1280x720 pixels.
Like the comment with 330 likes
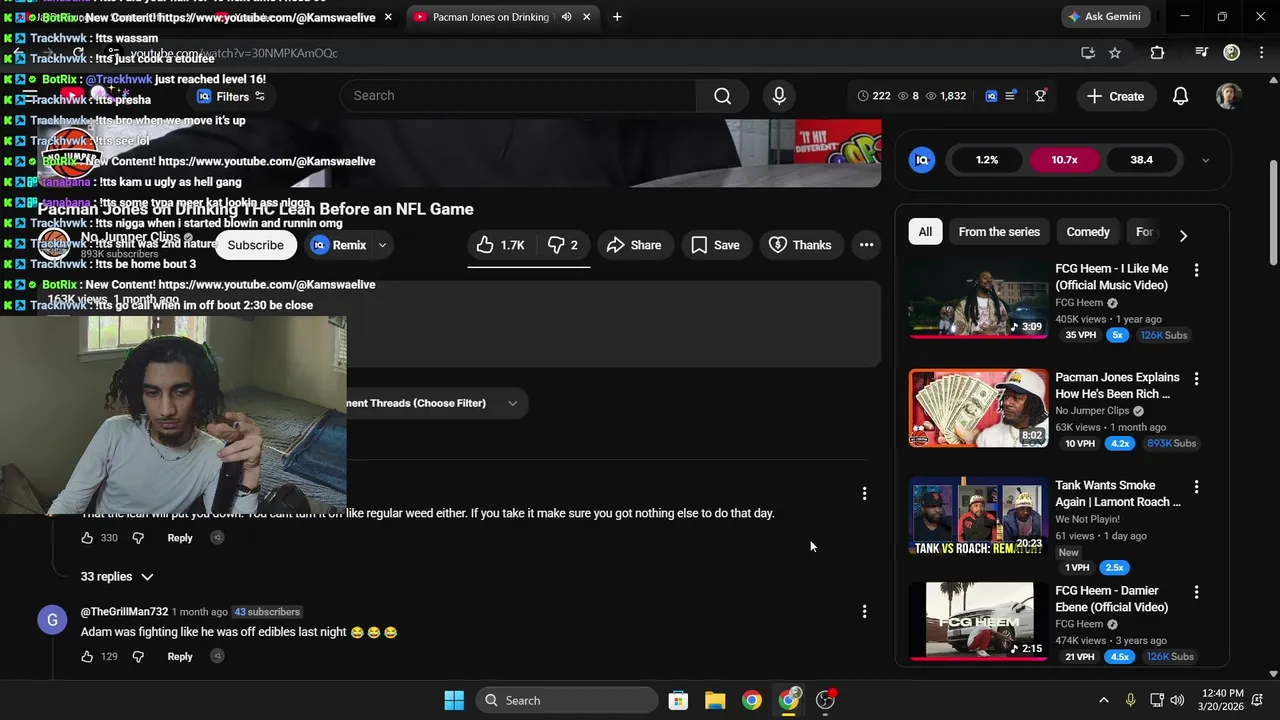pos(87,538)
